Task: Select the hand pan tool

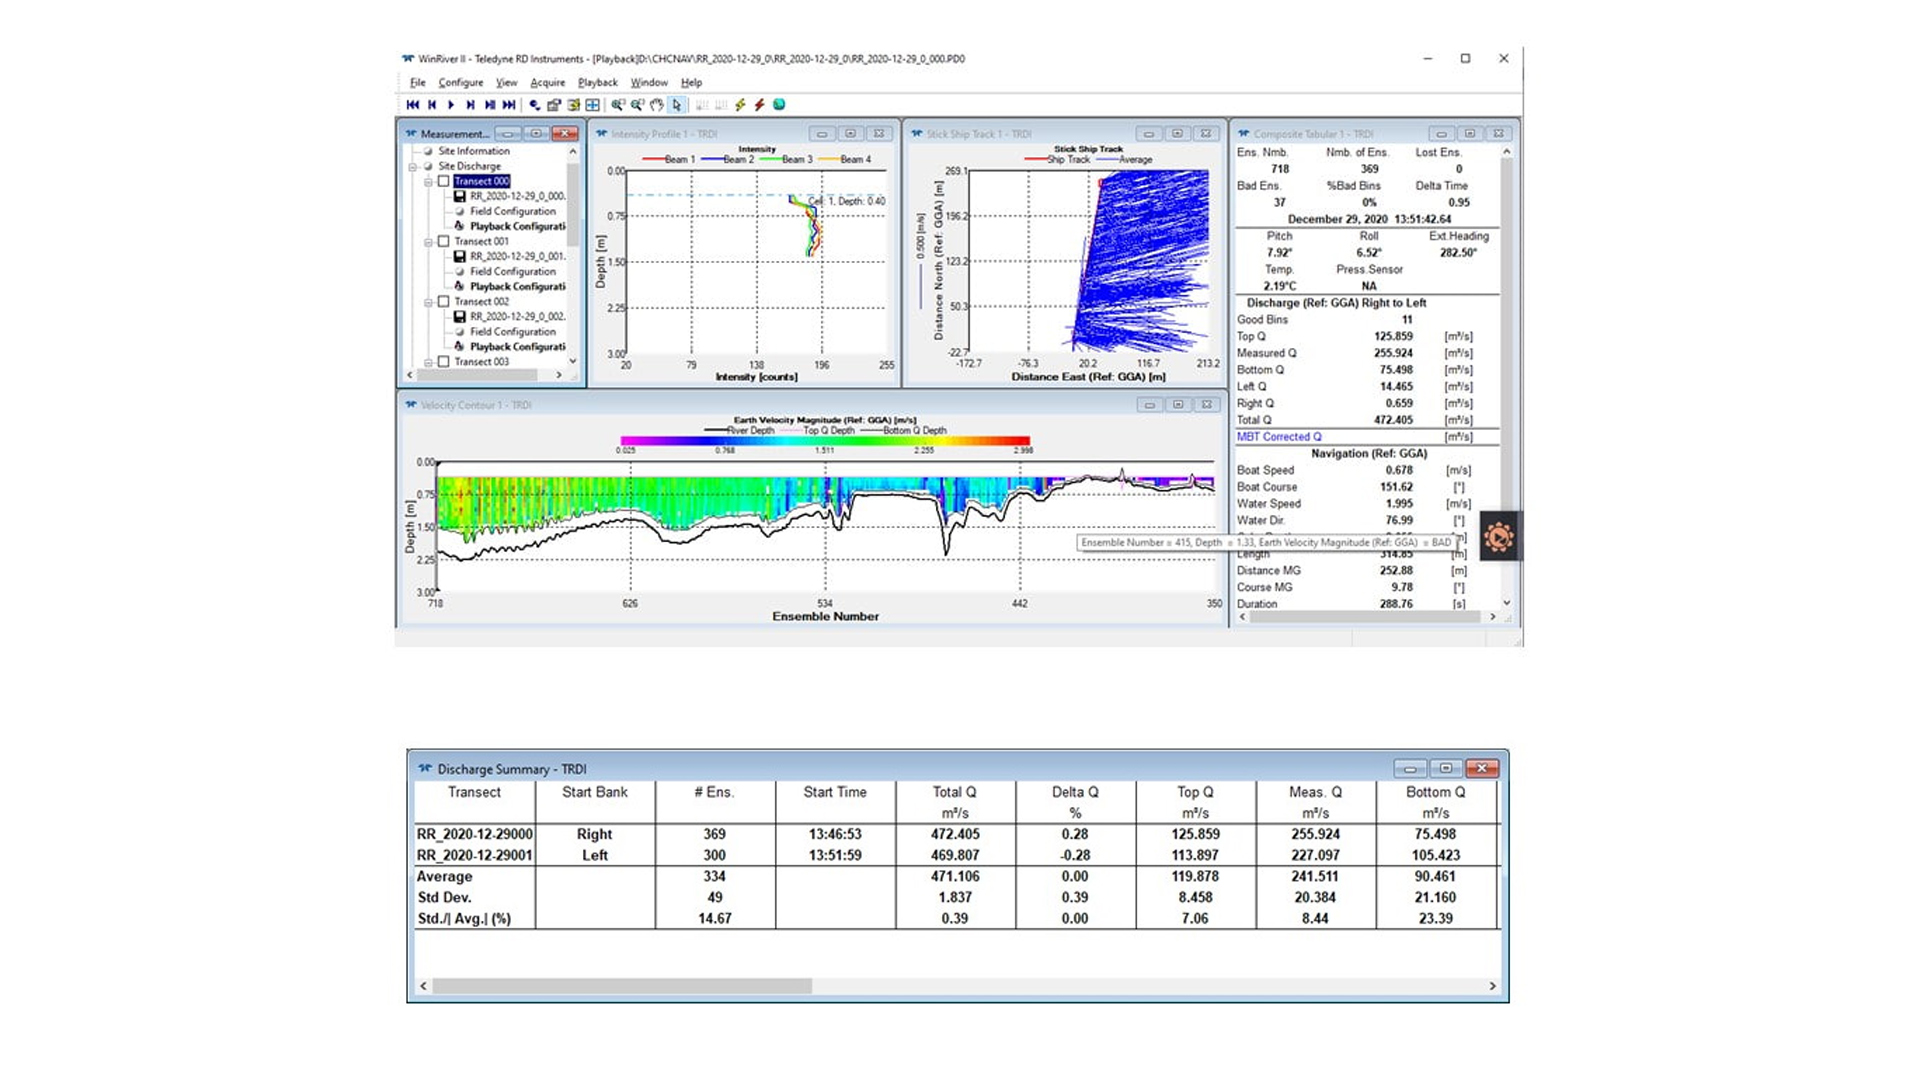Action: 656,105
